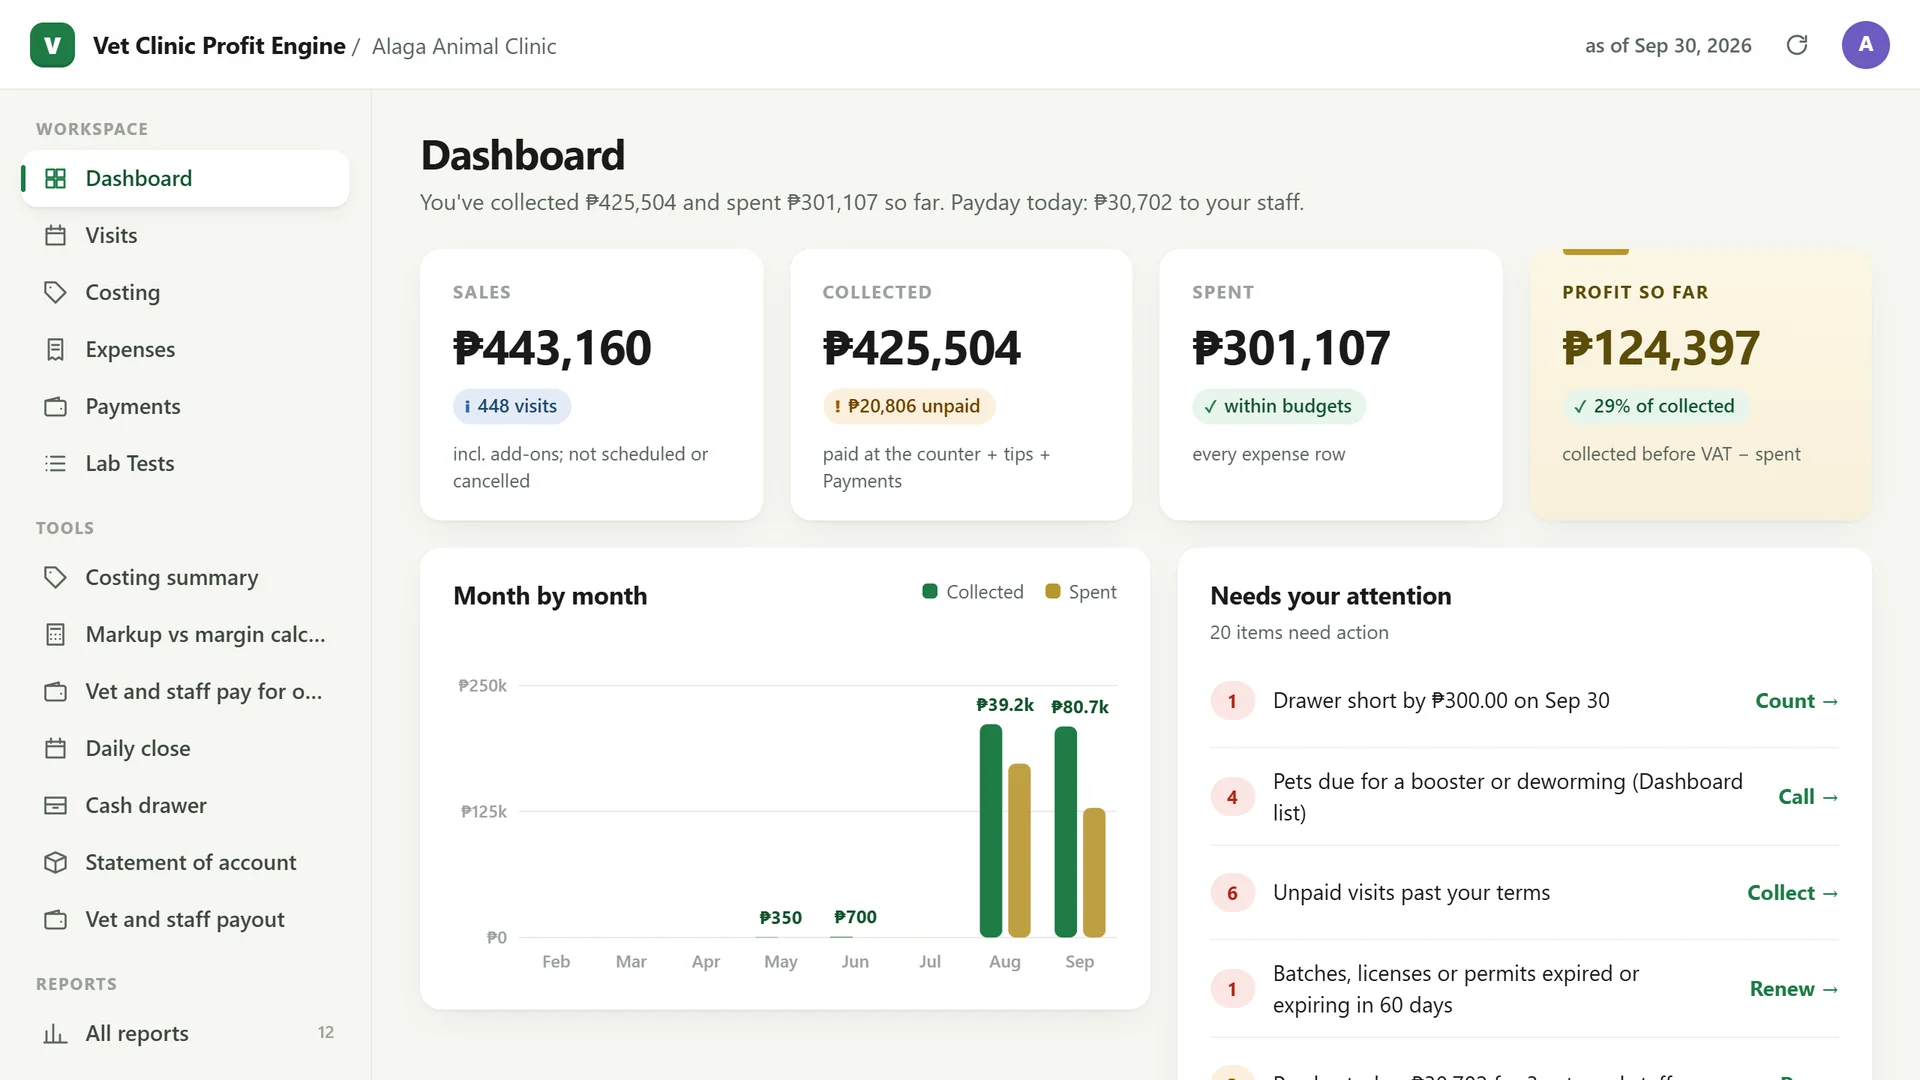Click the 12 count beside All reports
Image resolution: width=1920 pixels, height=1080 pixels.
(x=326, y=1033)
